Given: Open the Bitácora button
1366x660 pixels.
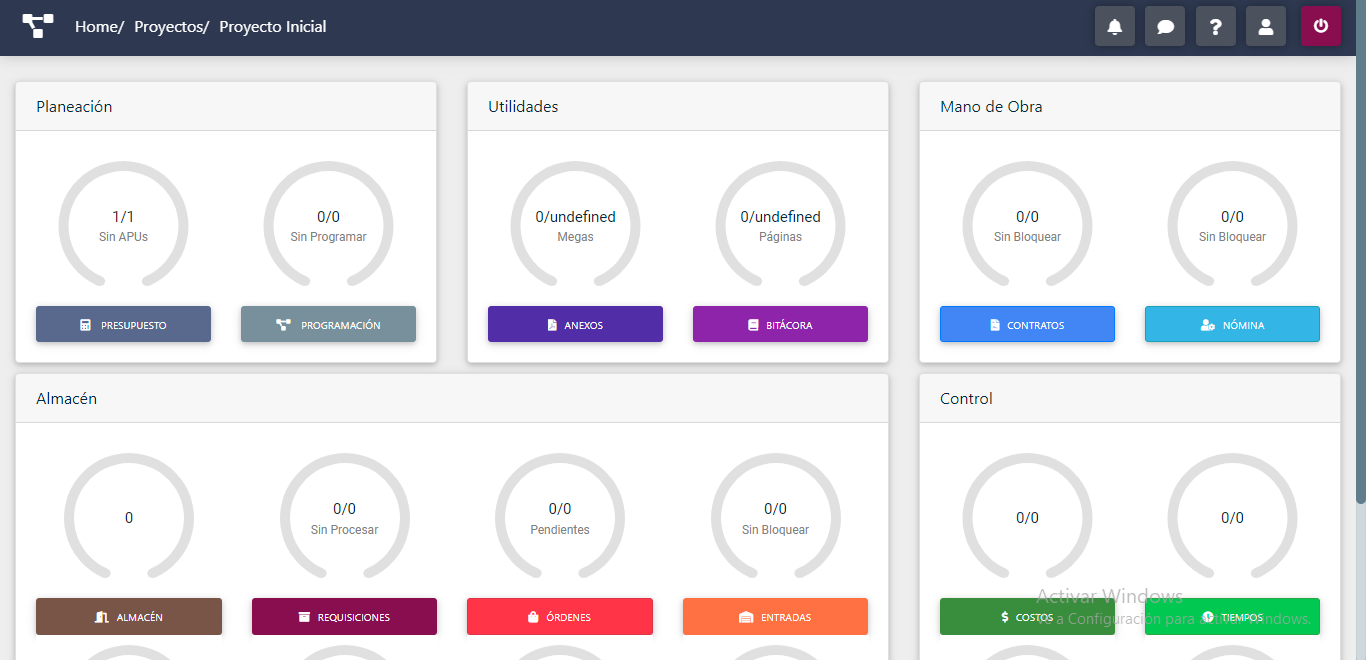Looking at the screenshot, I should pyautogui.click(x=780, y=325).
